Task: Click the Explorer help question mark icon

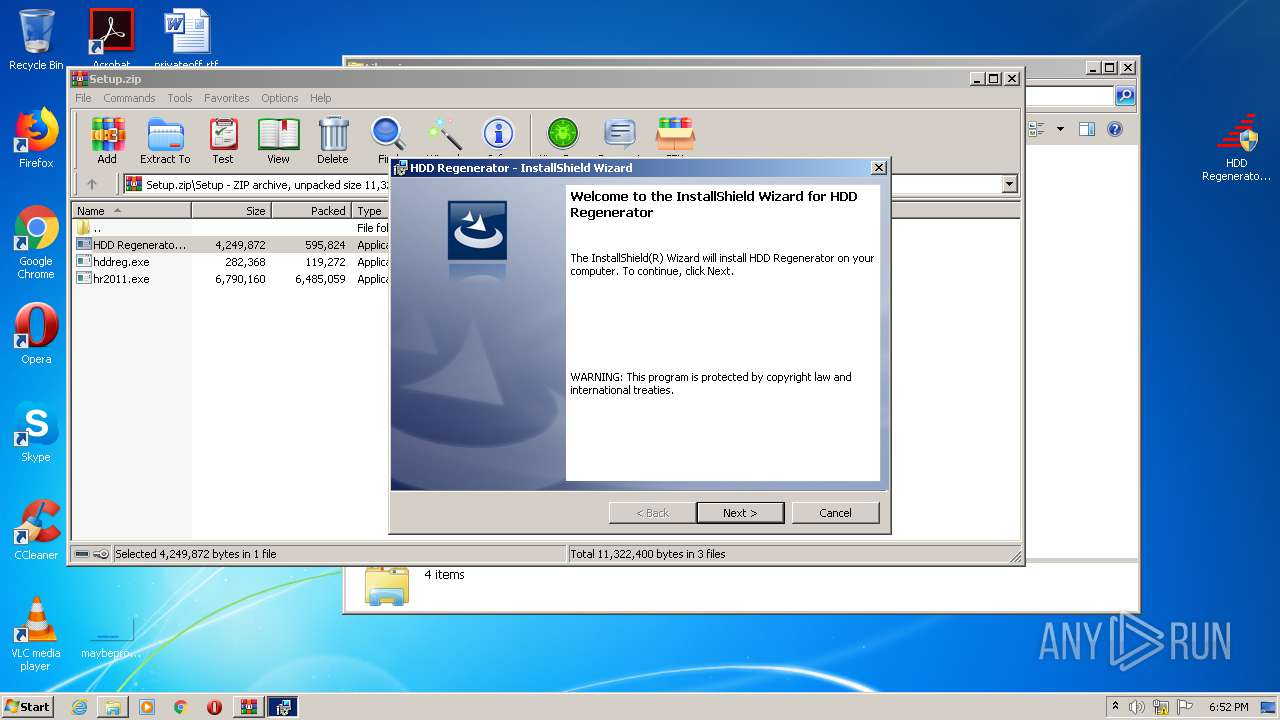Action: click(x=1115, y=129)
